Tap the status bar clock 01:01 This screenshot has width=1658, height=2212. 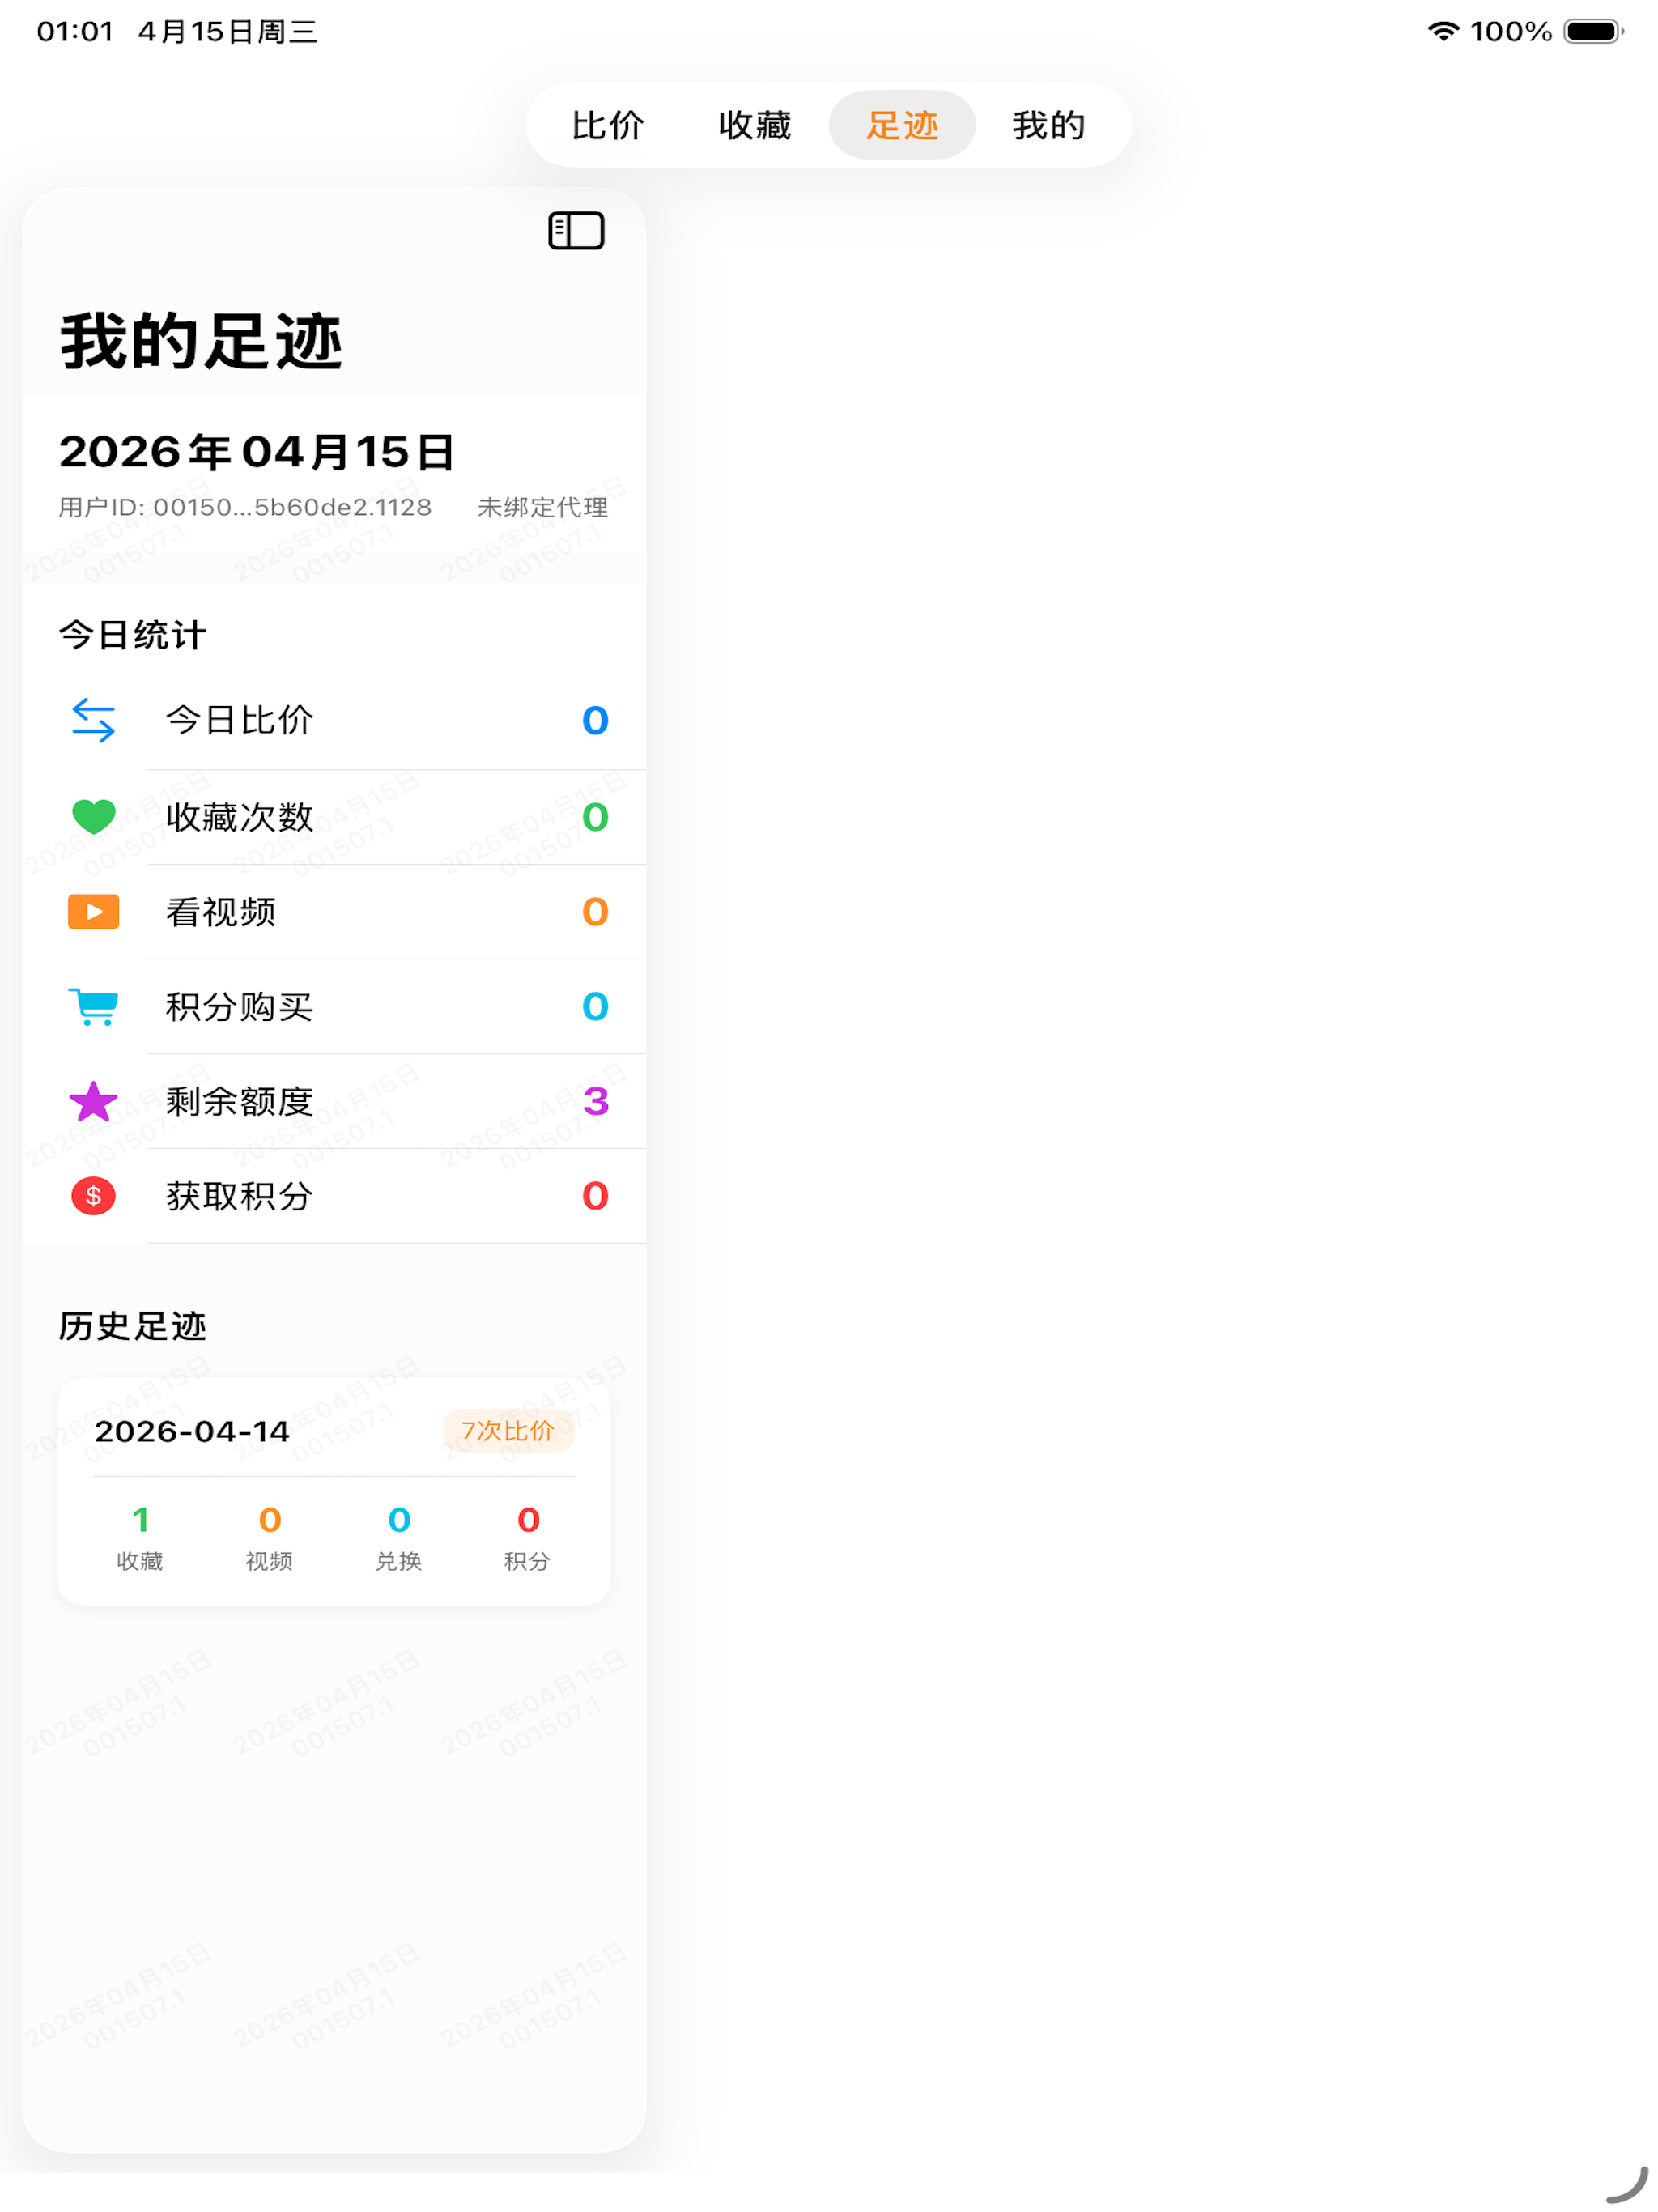click(x=75, y=31)
